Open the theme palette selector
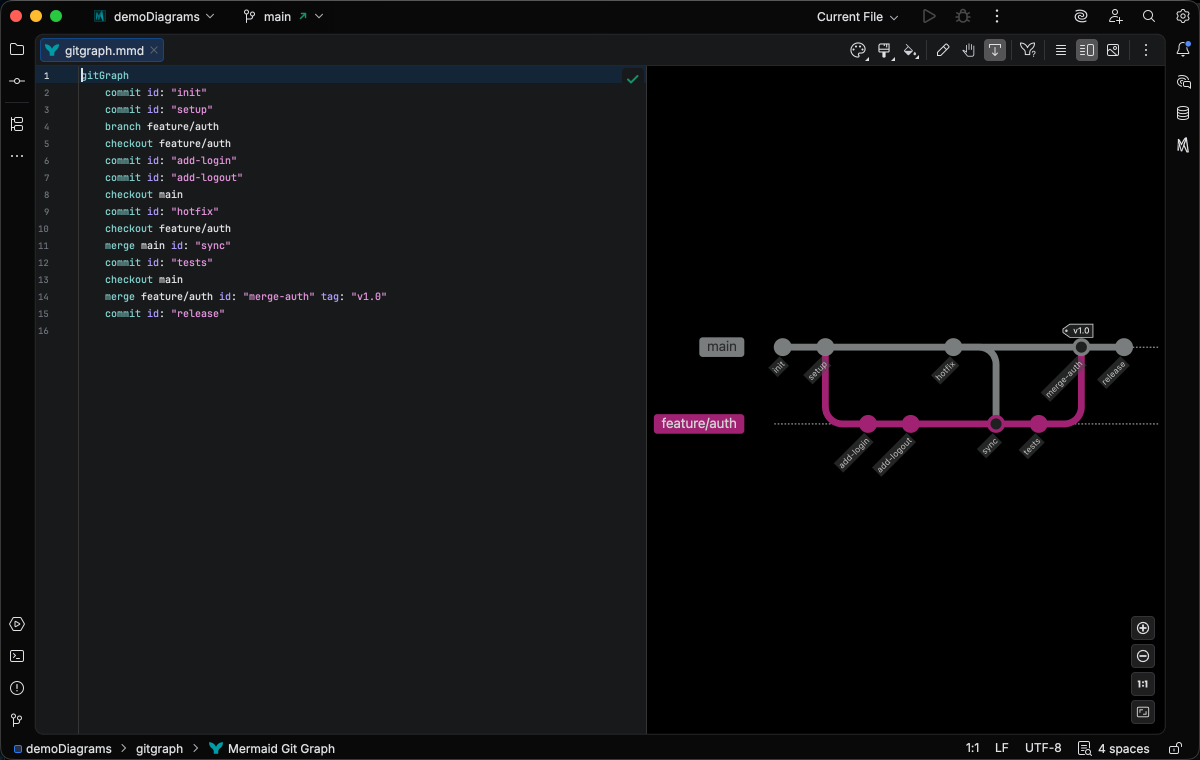 pyautogui.click(x=858, y=50)
